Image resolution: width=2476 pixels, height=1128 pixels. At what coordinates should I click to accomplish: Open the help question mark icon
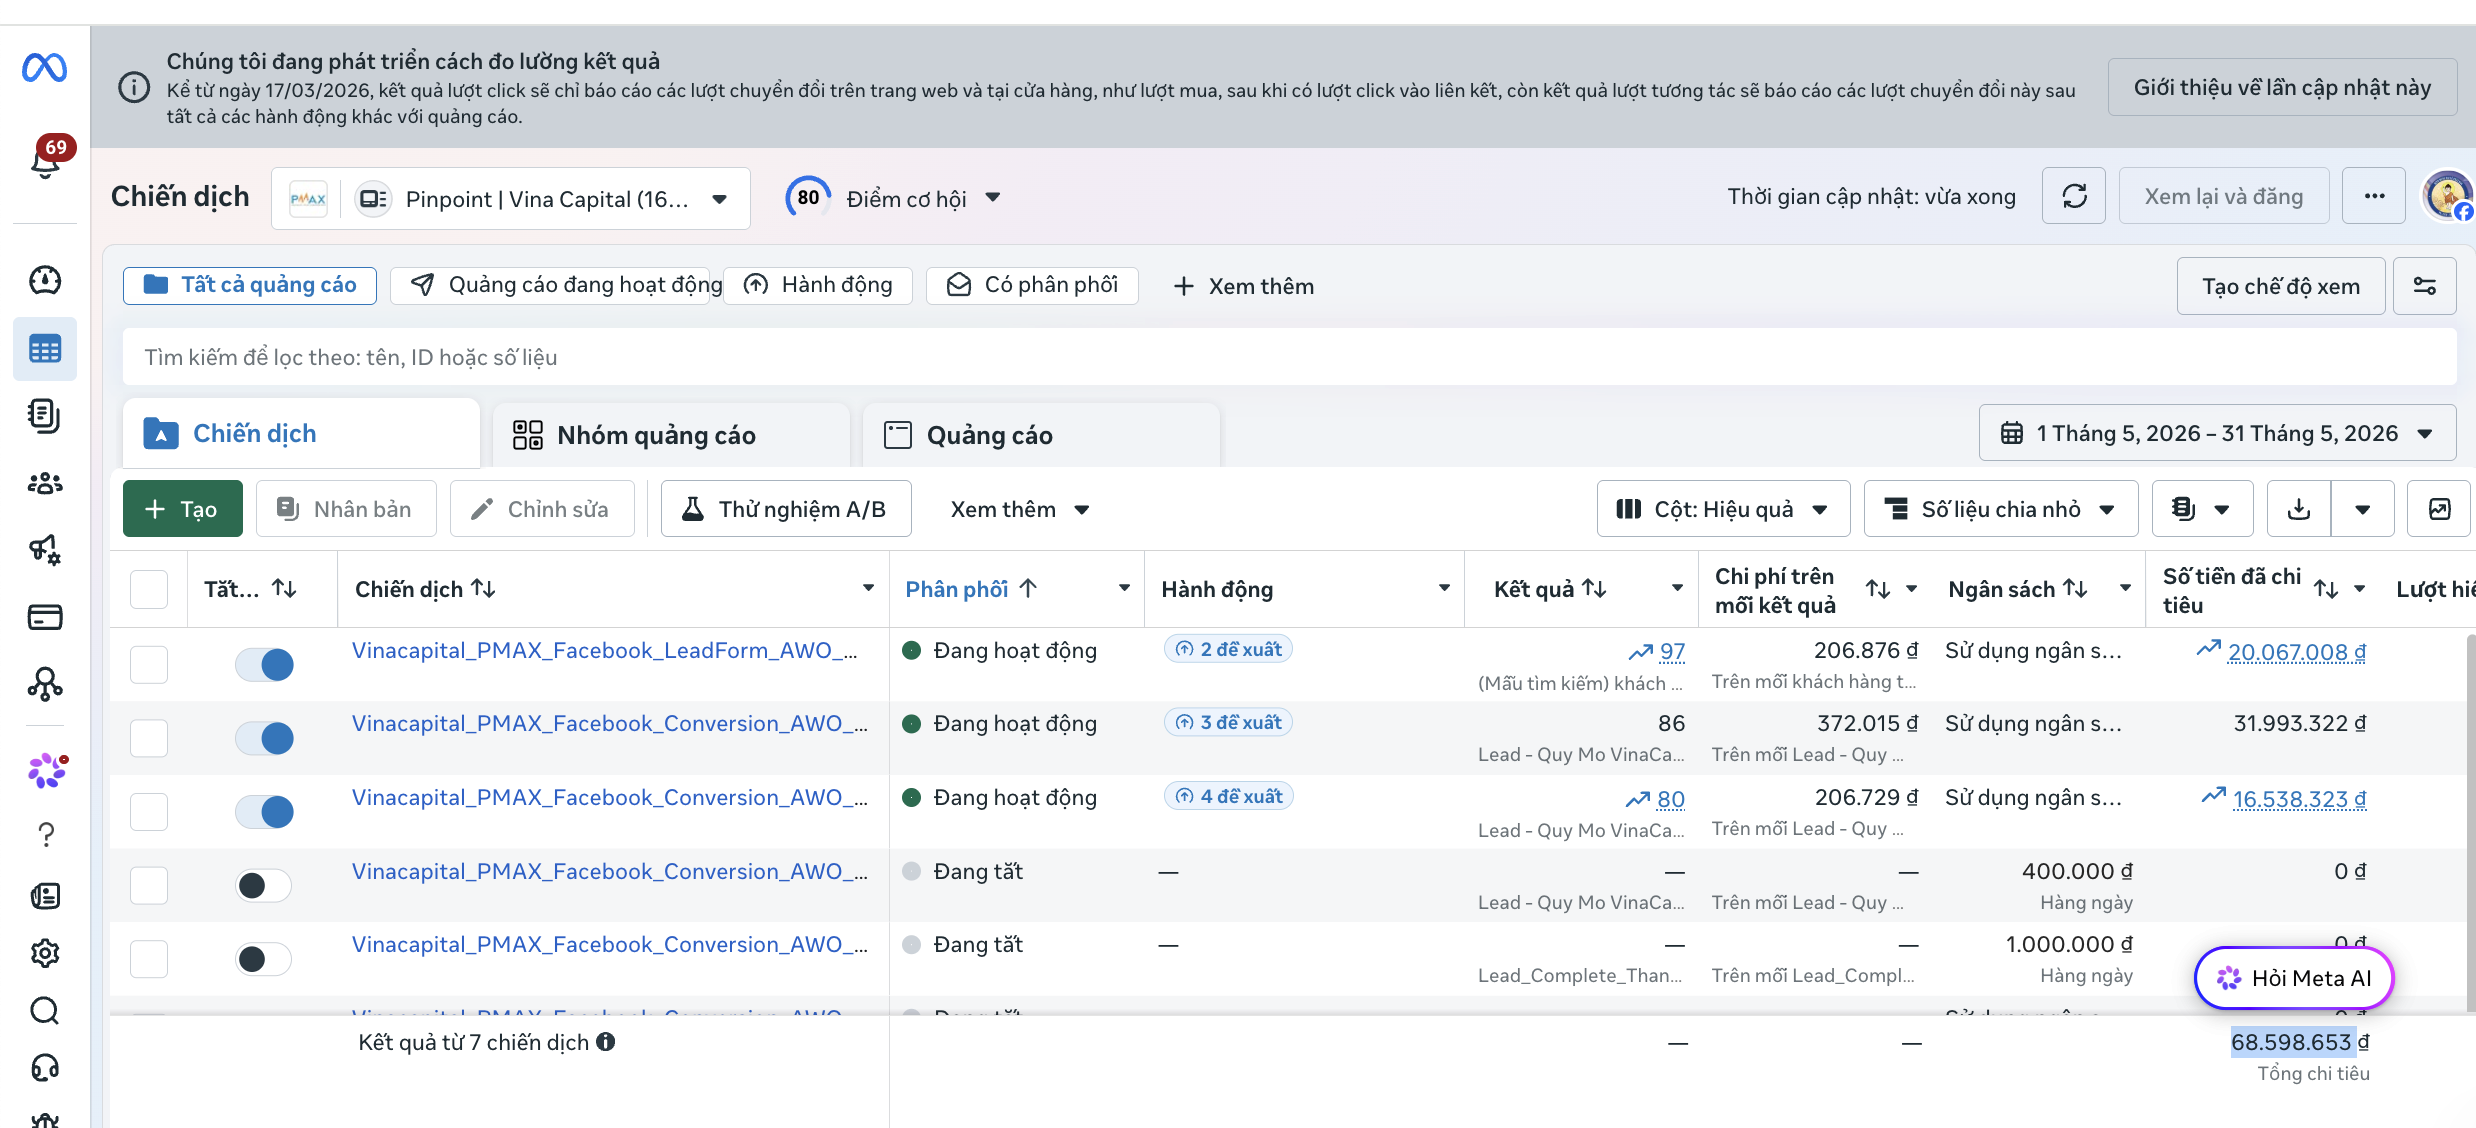pos(46,835)
